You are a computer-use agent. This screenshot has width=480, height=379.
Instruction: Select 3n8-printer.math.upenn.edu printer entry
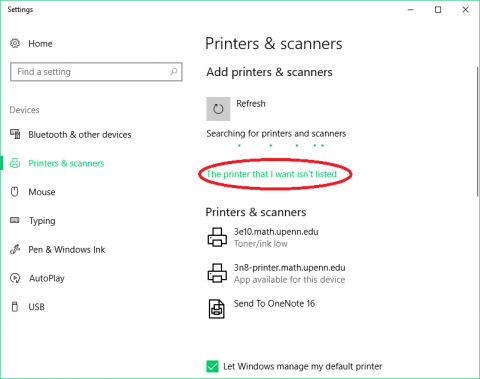click(x=289, y=268)
